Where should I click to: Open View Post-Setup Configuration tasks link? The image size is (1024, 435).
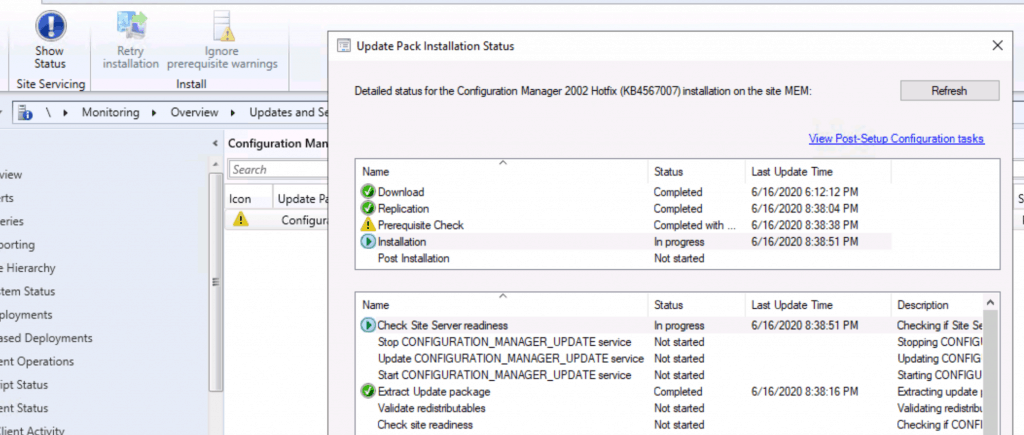pyautogui.click(x=896, y=138)
